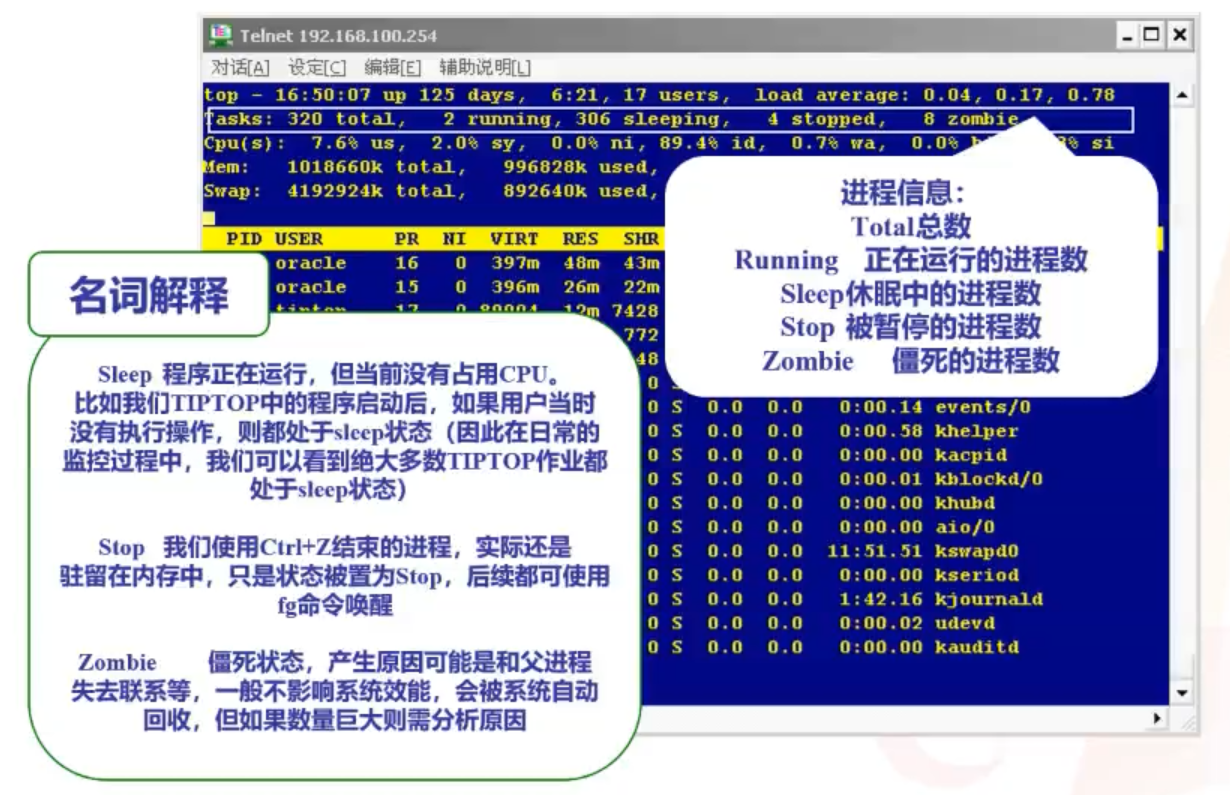Open the 对话[A] menu

pos(240,68)
